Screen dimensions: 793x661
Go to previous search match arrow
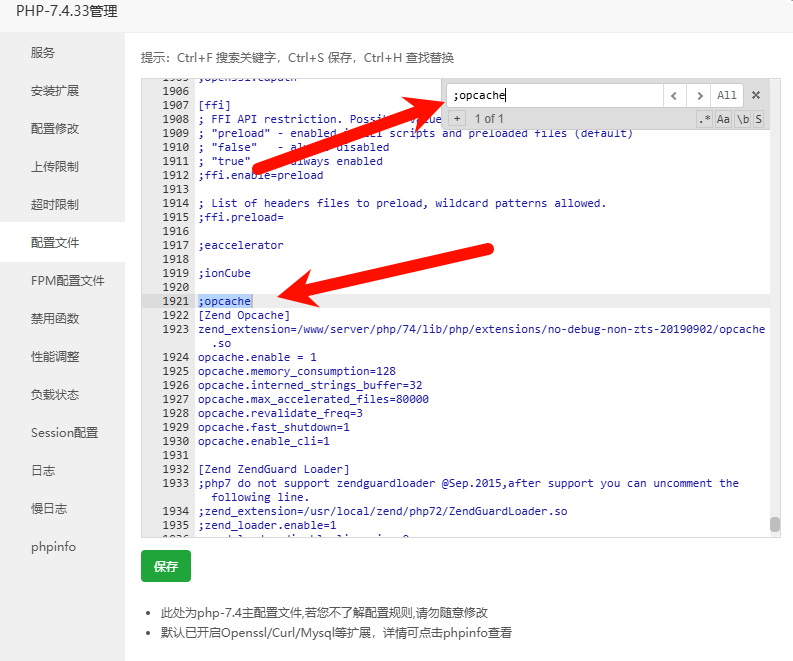click(x=674, y=95)
